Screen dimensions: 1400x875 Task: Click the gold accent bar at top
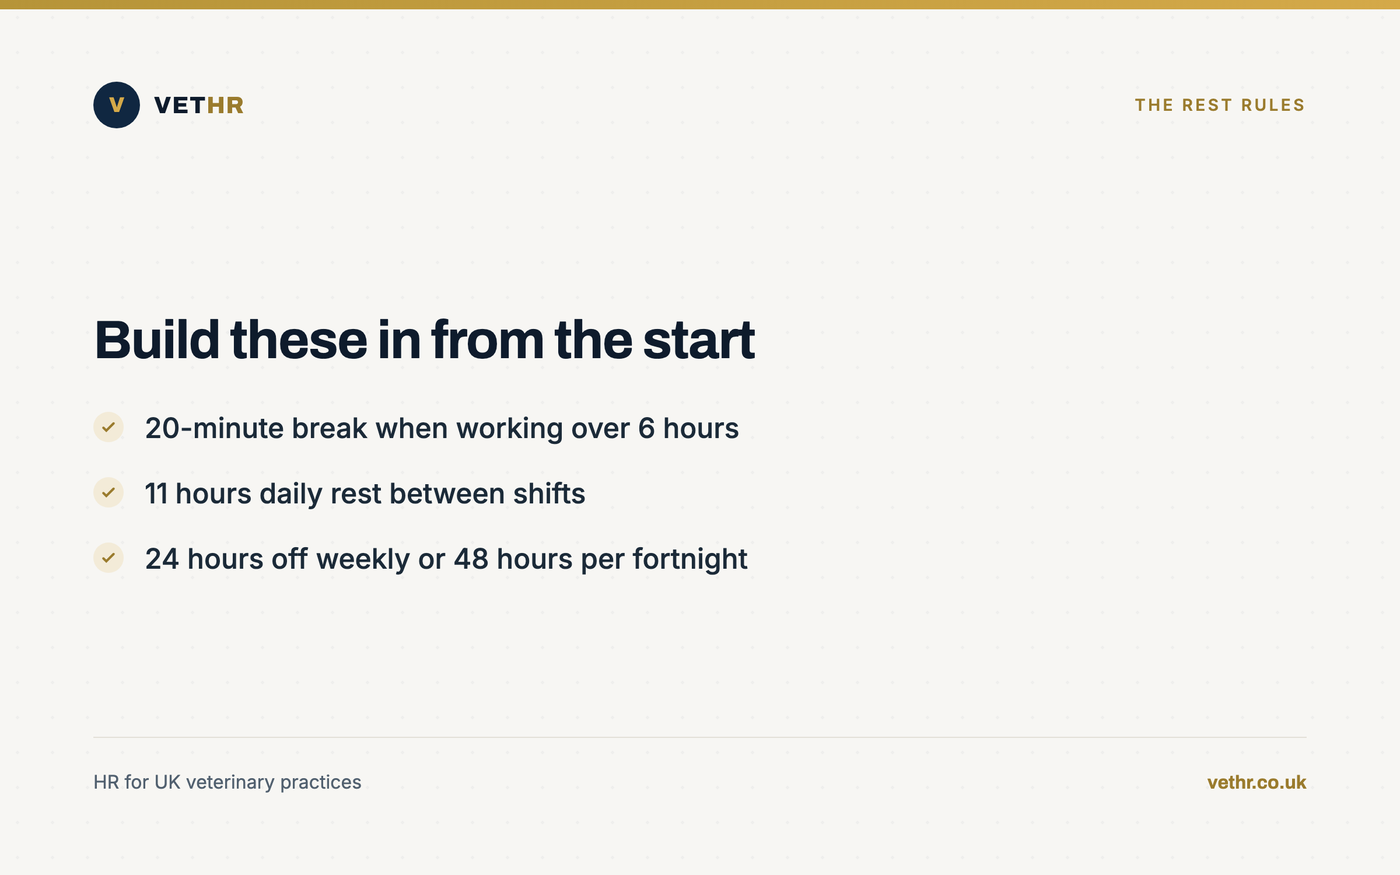coord(700,4)
